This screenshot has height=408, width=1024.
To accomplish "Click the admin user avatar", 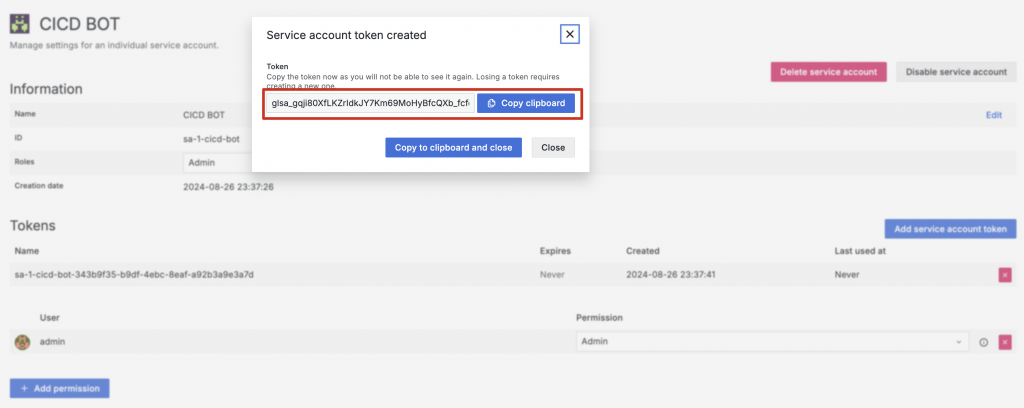I will (x=22, y=342).
